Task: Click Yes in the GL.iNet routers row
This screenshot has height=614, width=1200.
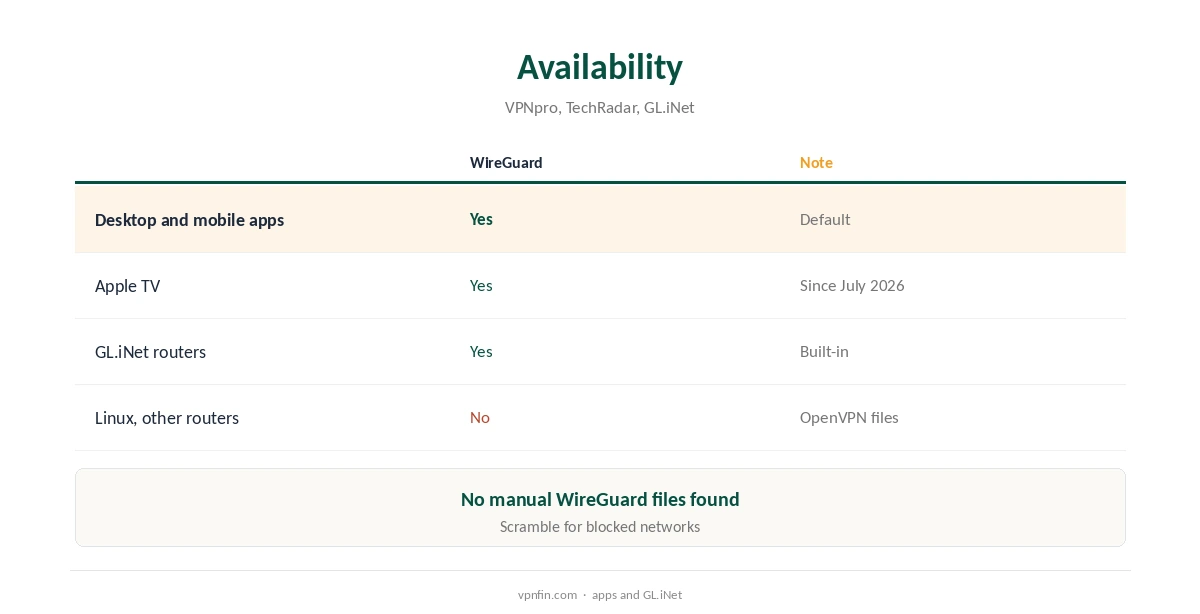Action: pos(481,351)
